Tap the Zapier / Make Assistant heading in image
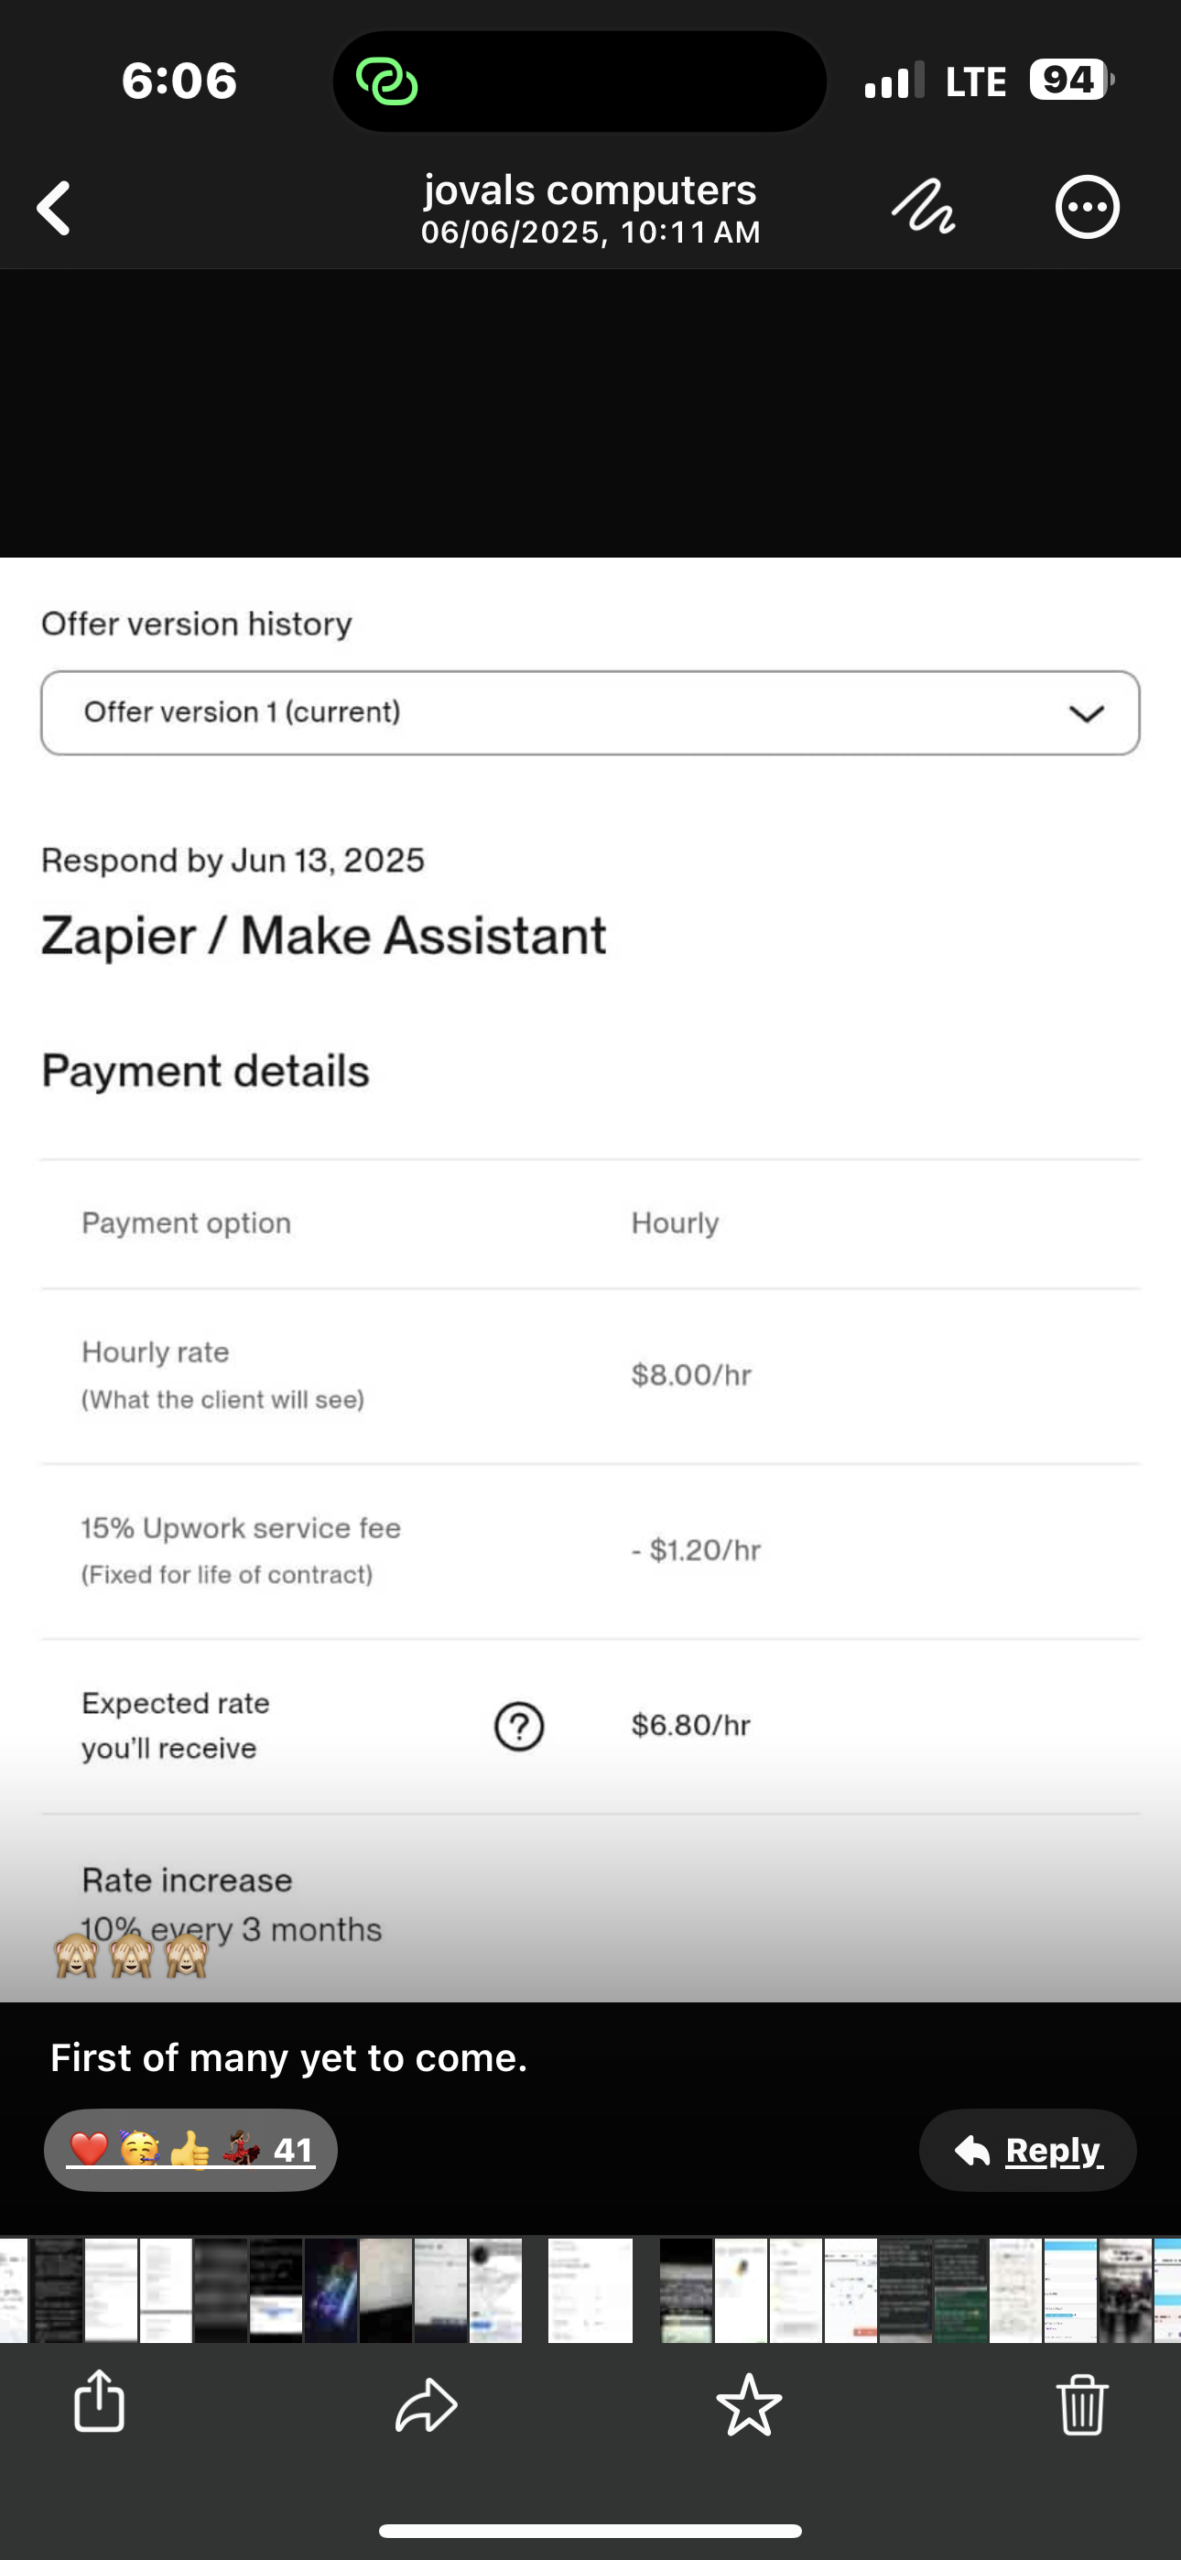This screenshot has width=1181, height=2560. click(323, 937)
